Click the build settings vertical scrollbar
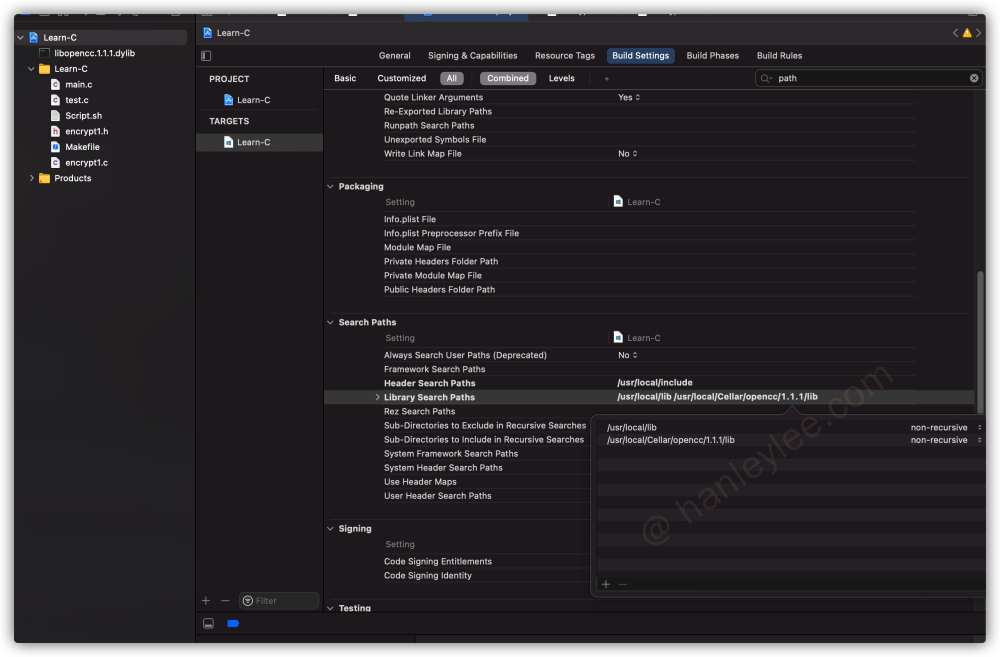Viewport: 1000px width, 657px height. (x=980, y=342)
